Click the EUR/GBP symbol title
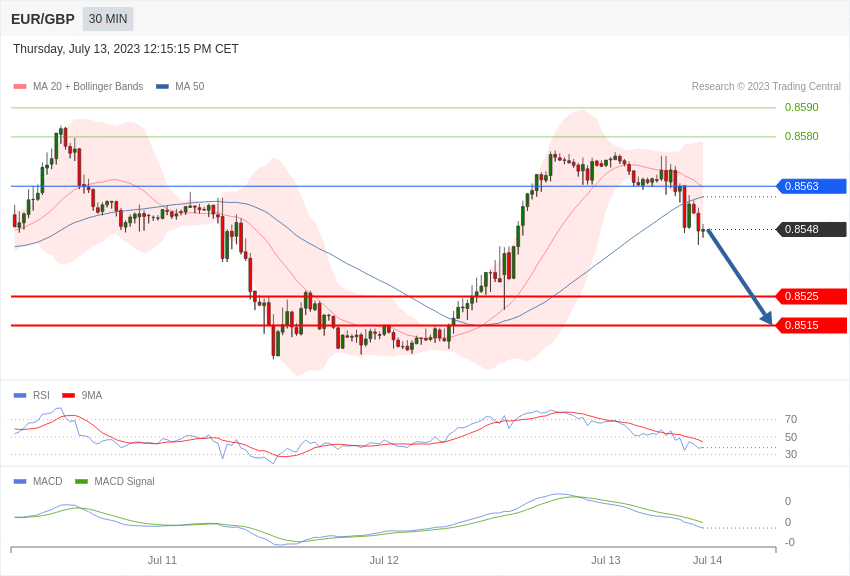Screen dimensions: 850x576 pos(43,19)
